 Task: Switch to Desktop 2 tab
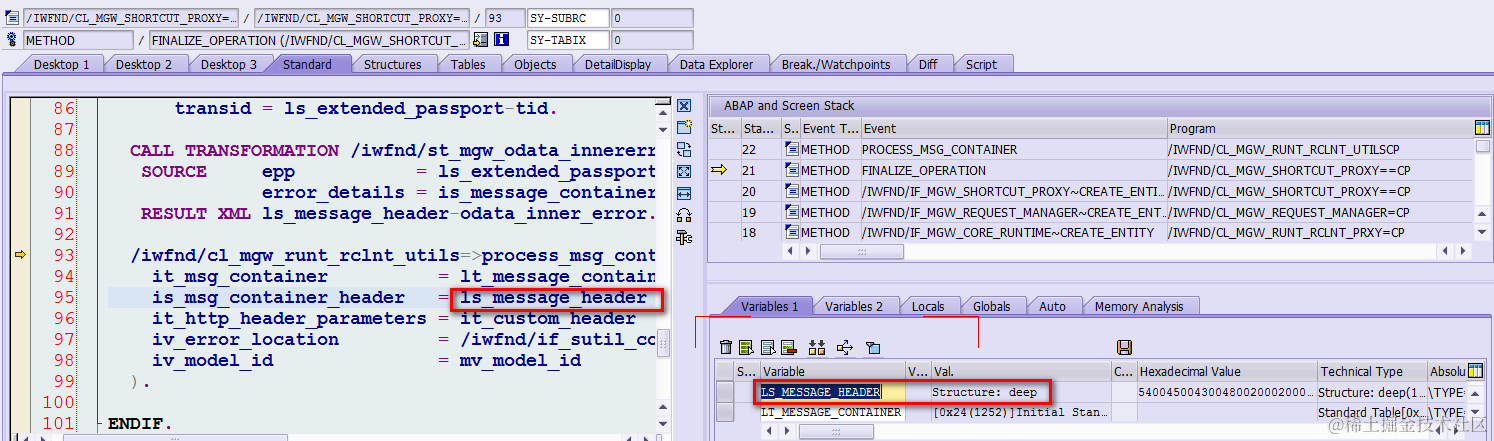pyautogui.click(x=144, y=64)
